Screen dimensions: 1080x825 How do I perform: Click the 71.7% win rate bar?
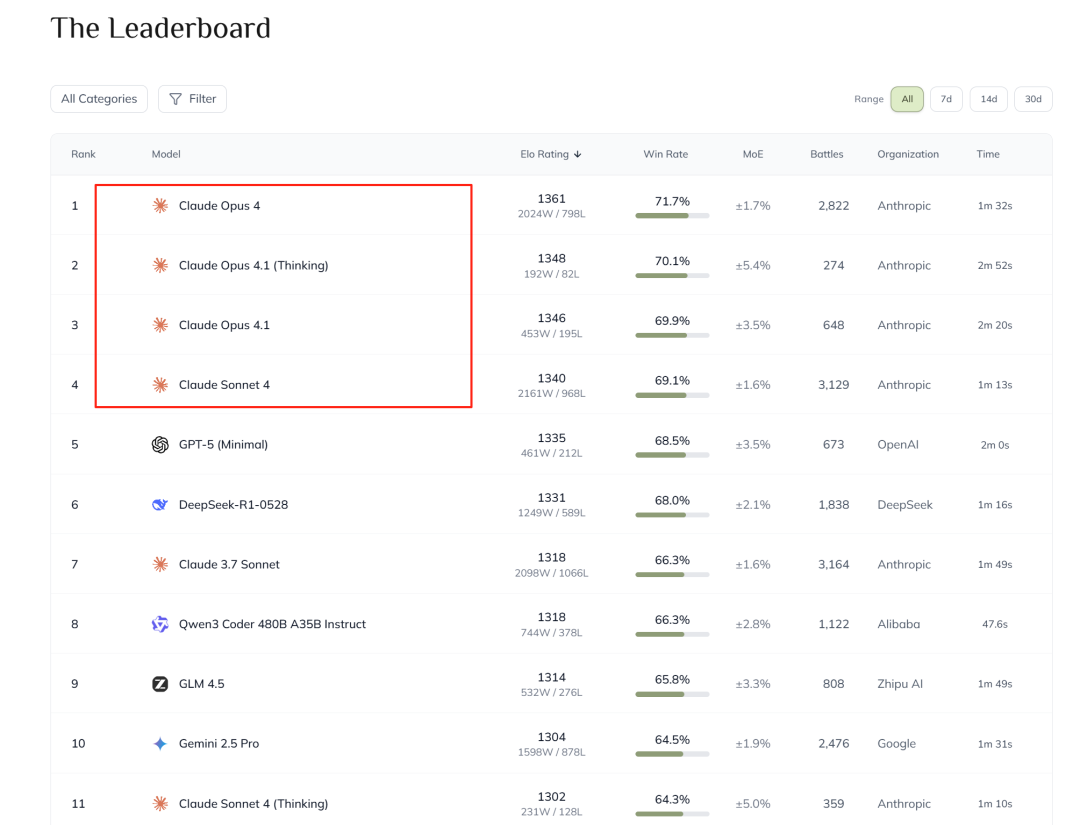pyautogui.click(x=672, y=216)
